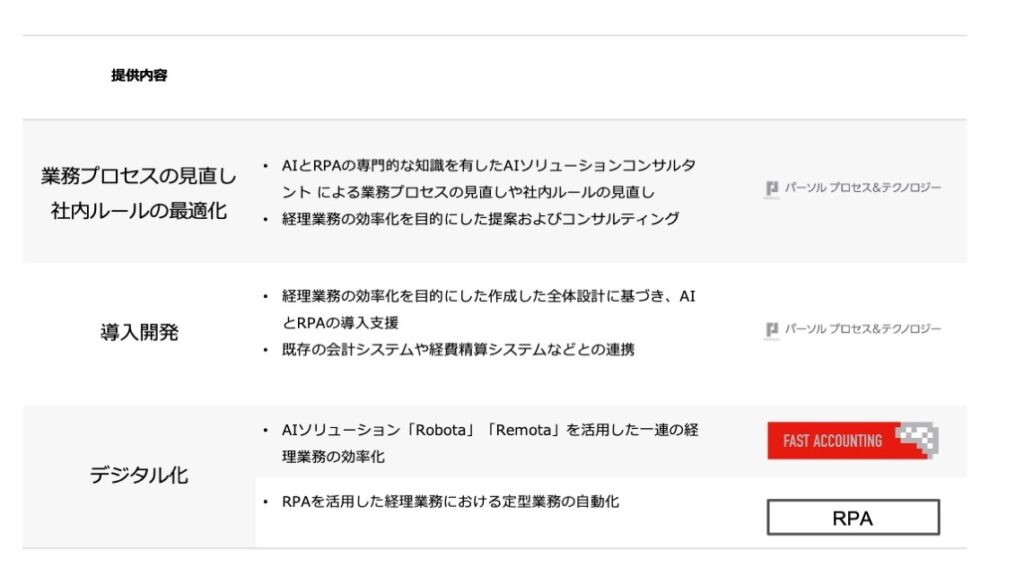Click the 提供内容 header label
The image size is (1024, 568).
click(139, 75)
